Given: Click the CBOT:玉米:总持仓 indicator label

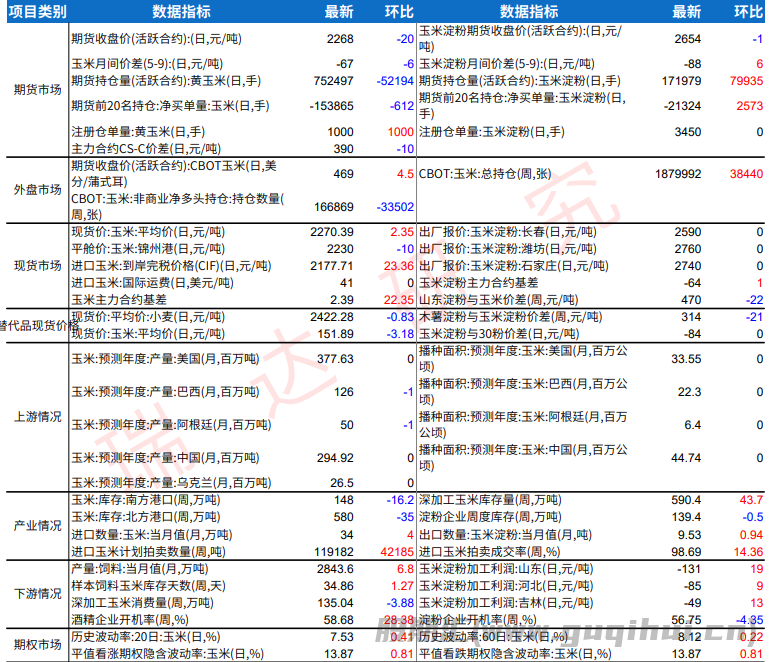Looking at the screenshot, I should [x=485, y=173].
